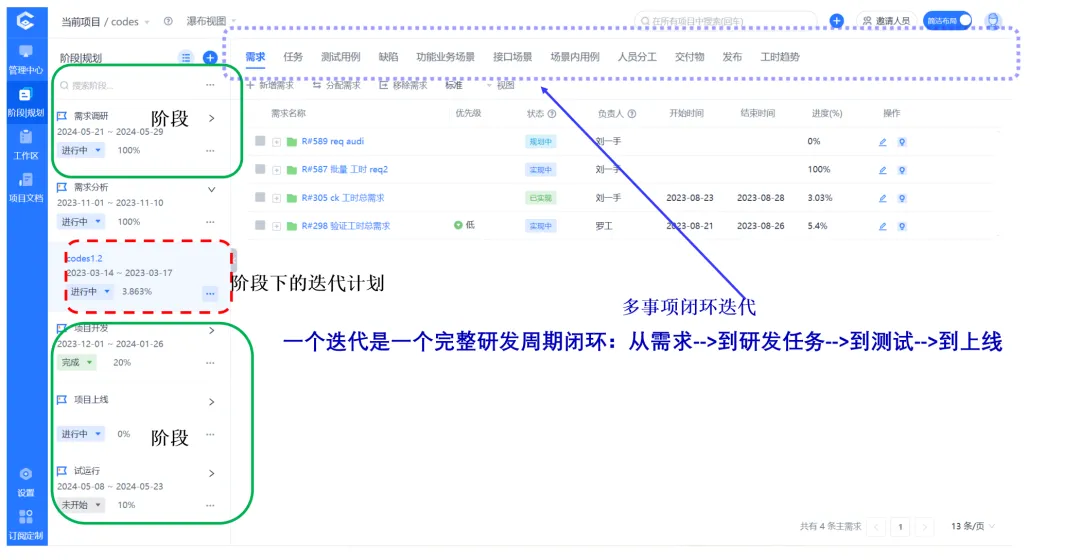Expand the R#589 row's plus box

pos(276,142)
